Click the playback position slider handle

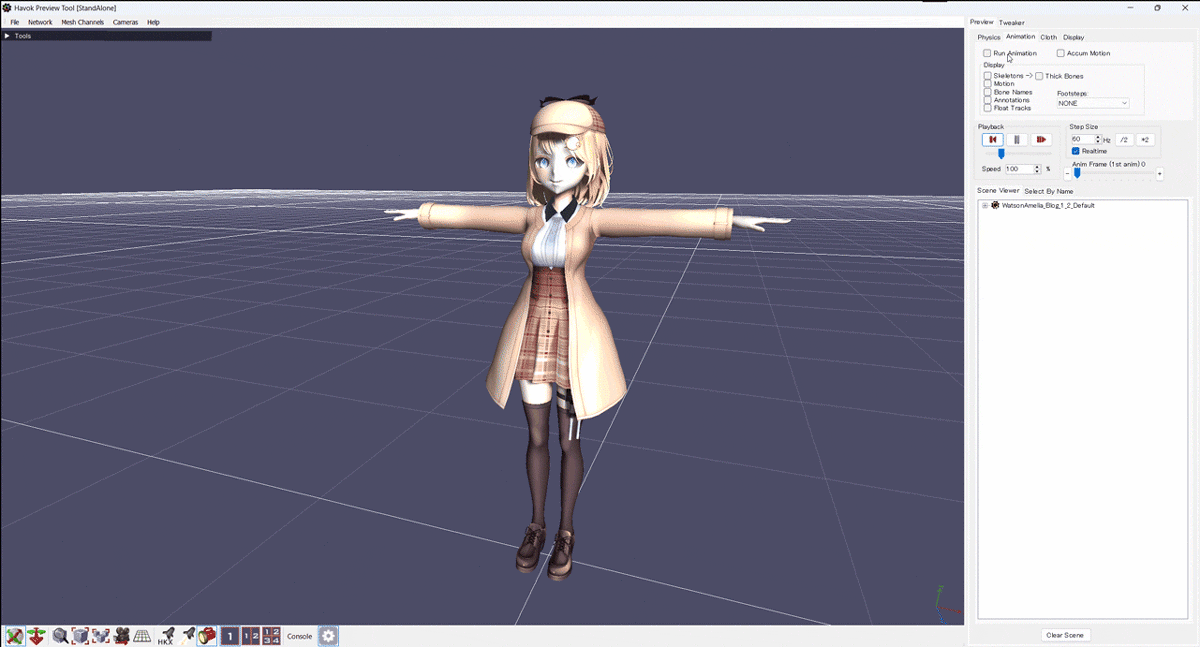(x=1001, y=154)
